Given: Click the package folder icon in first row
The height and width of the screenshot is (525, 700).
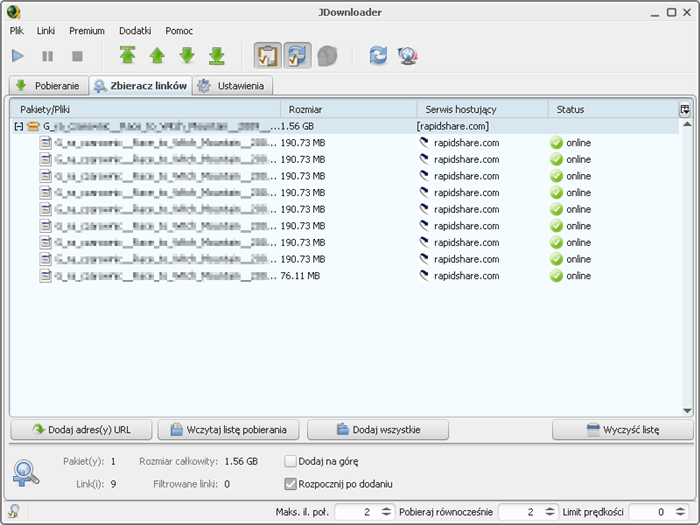Looking at the screenshot, I should click(x=33, y=126).
